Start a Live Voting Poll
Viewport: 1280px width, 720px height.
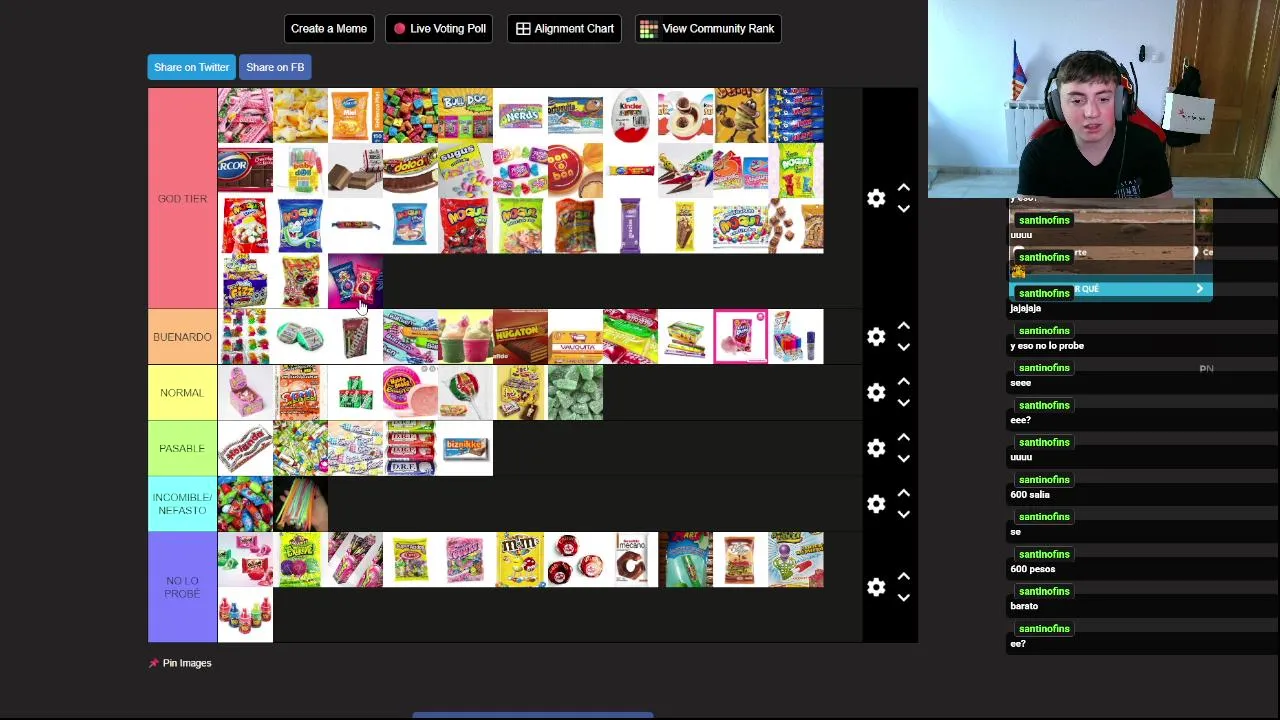440,28
